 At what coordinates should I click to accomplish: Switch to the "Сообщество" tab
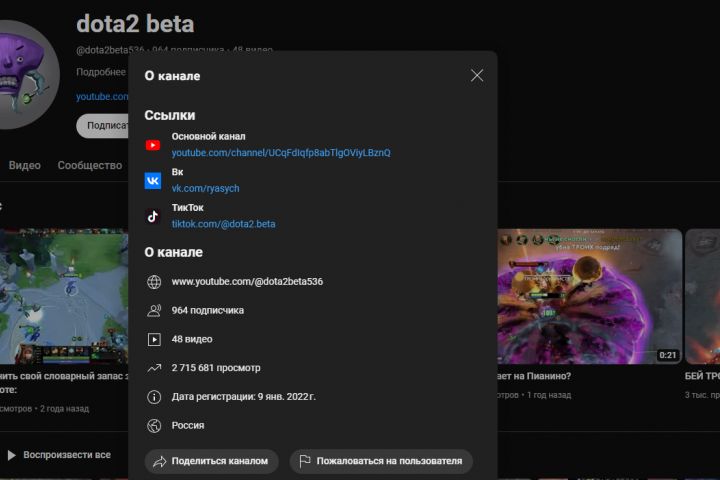tap(90, 165)
